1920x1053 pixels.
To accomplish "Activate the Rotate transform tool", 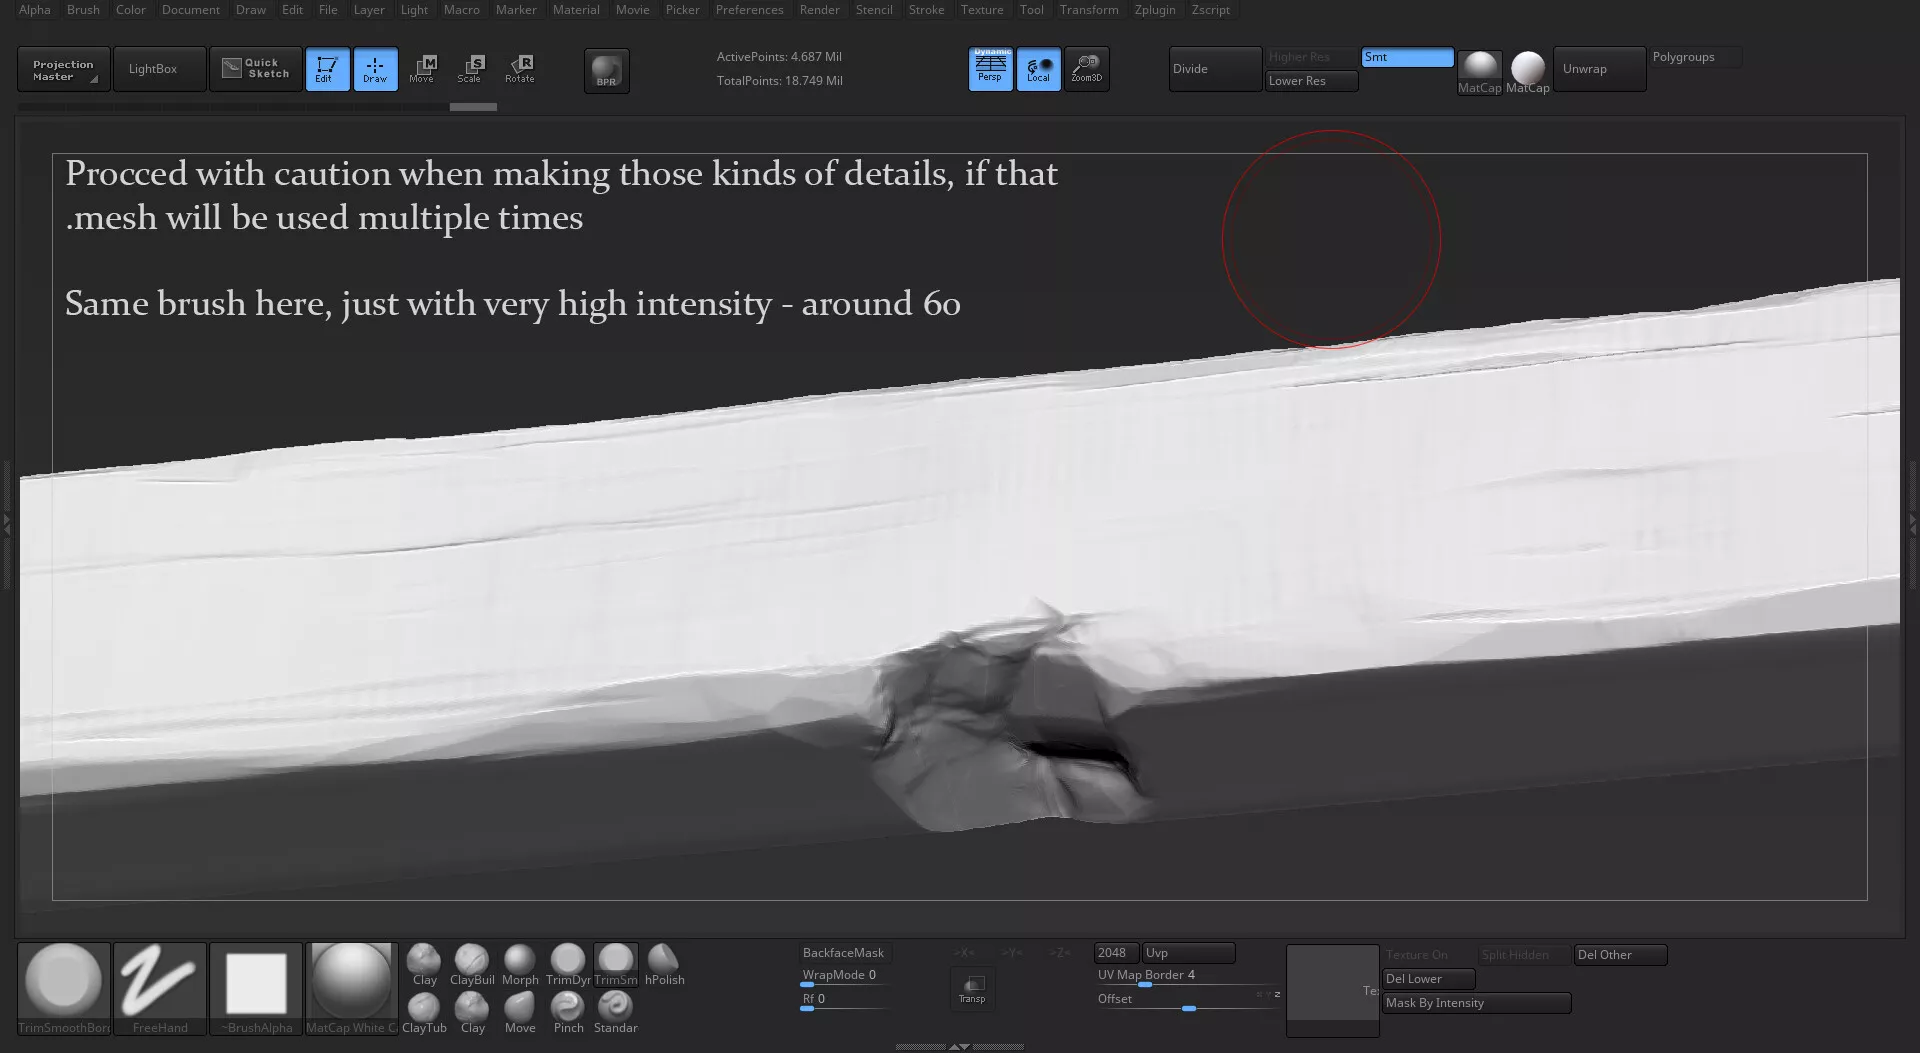I will click(520, 69).
